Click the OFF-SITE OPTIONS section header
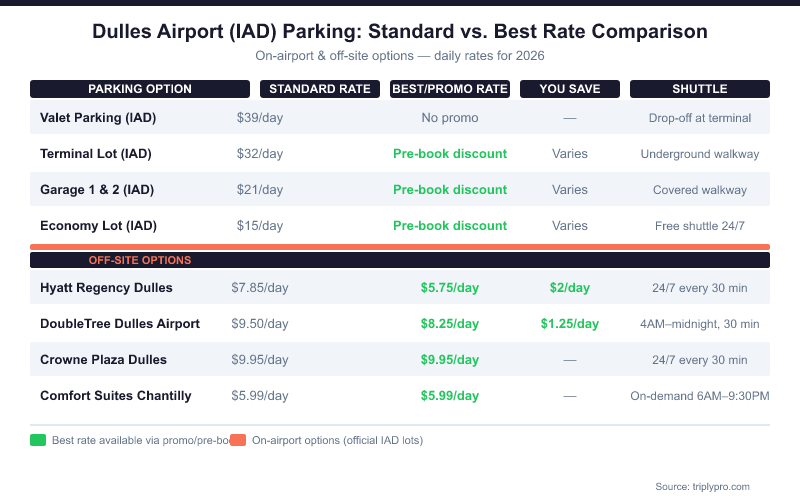 (140, 260)
